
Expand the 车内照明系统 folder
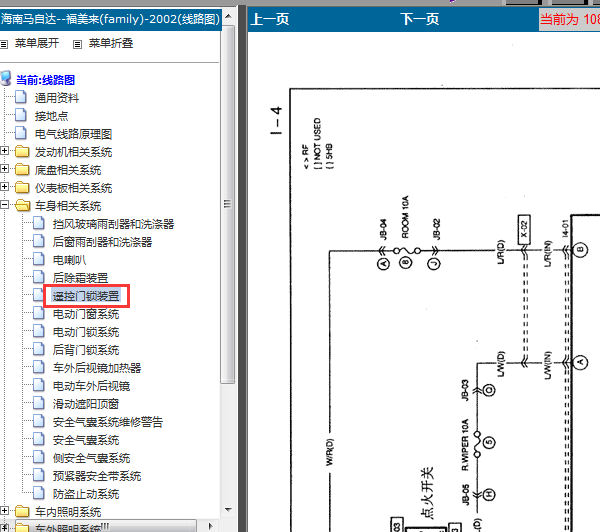[x=4, y=511]
